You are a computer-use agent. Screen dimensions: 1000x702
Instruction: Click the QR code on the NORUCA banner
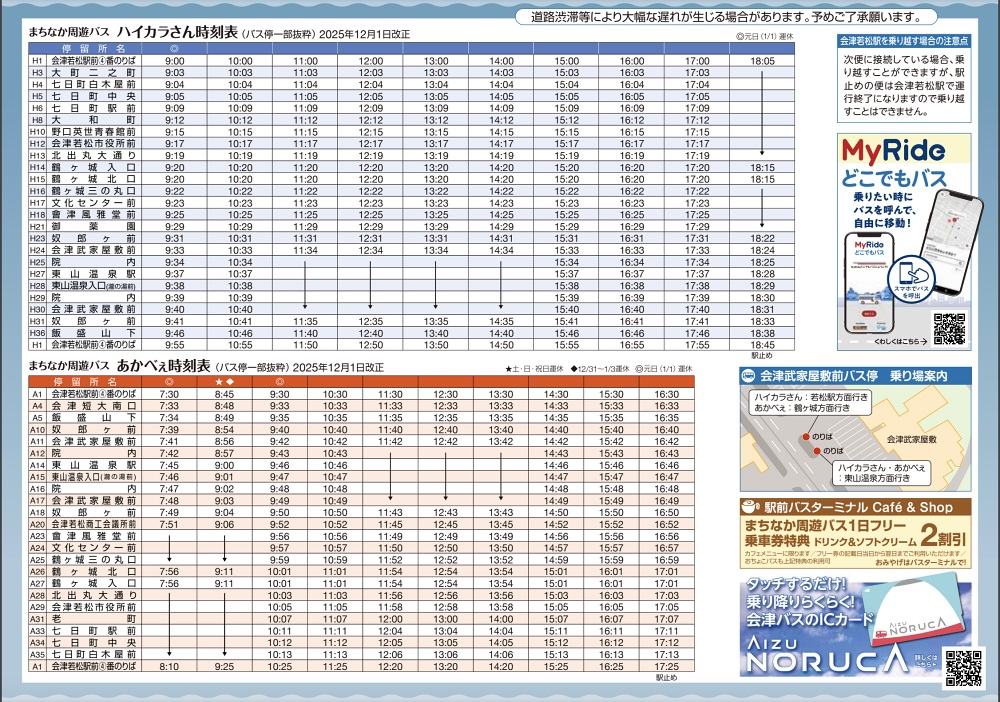tap(963, 668)
